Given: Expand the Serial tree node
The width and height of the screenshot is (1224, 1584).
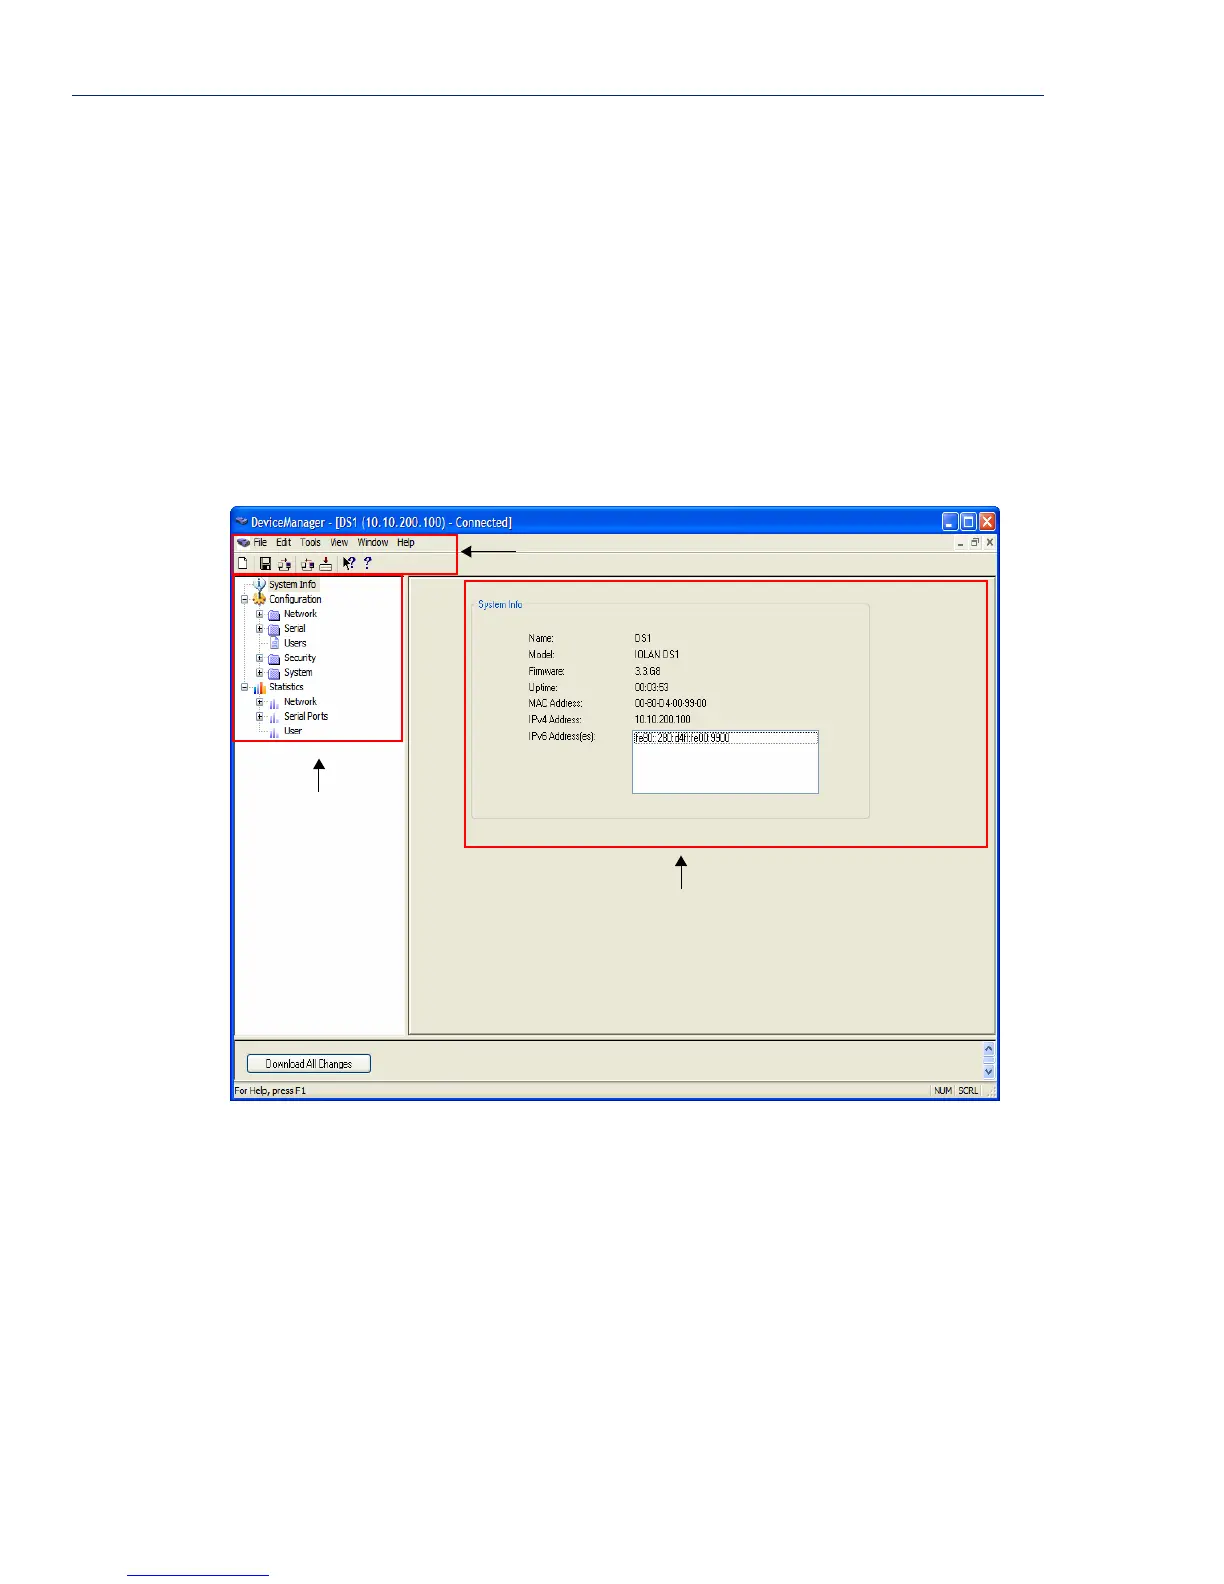Looking at the screenshot, I should click(259, 629).
